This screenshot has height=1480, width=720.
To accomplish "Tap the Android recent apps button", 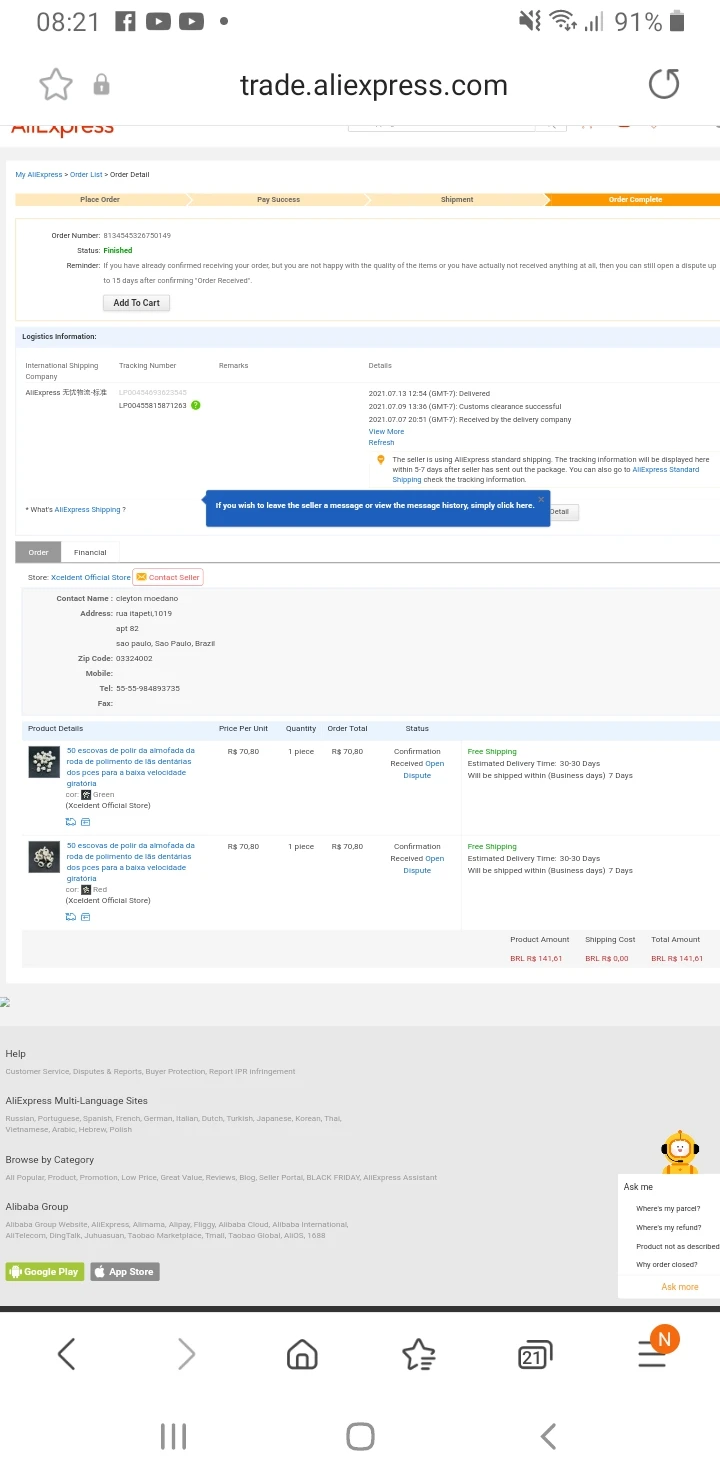I will 173,1437.
